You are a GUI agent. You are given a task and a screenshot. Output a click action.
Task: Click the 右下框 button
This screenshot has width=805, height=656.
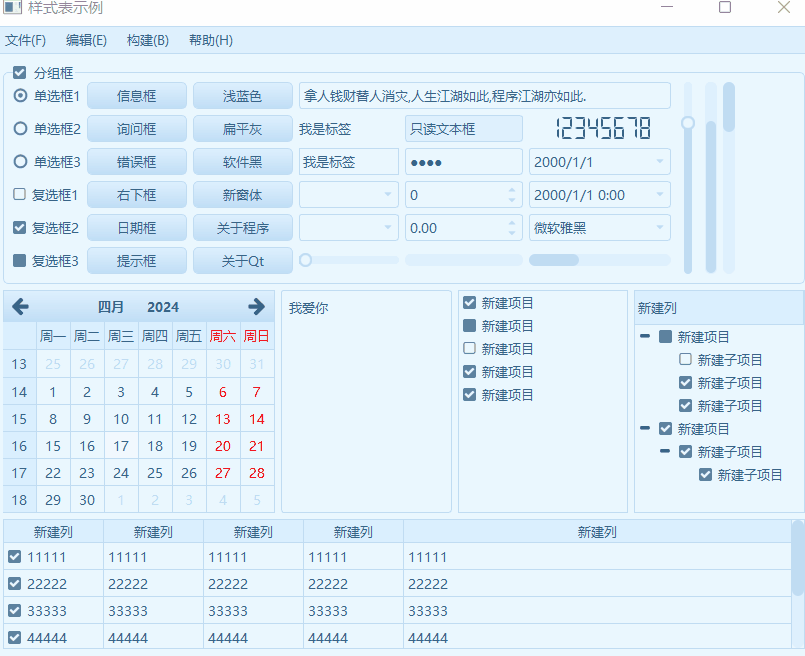[x=137, y=195]
